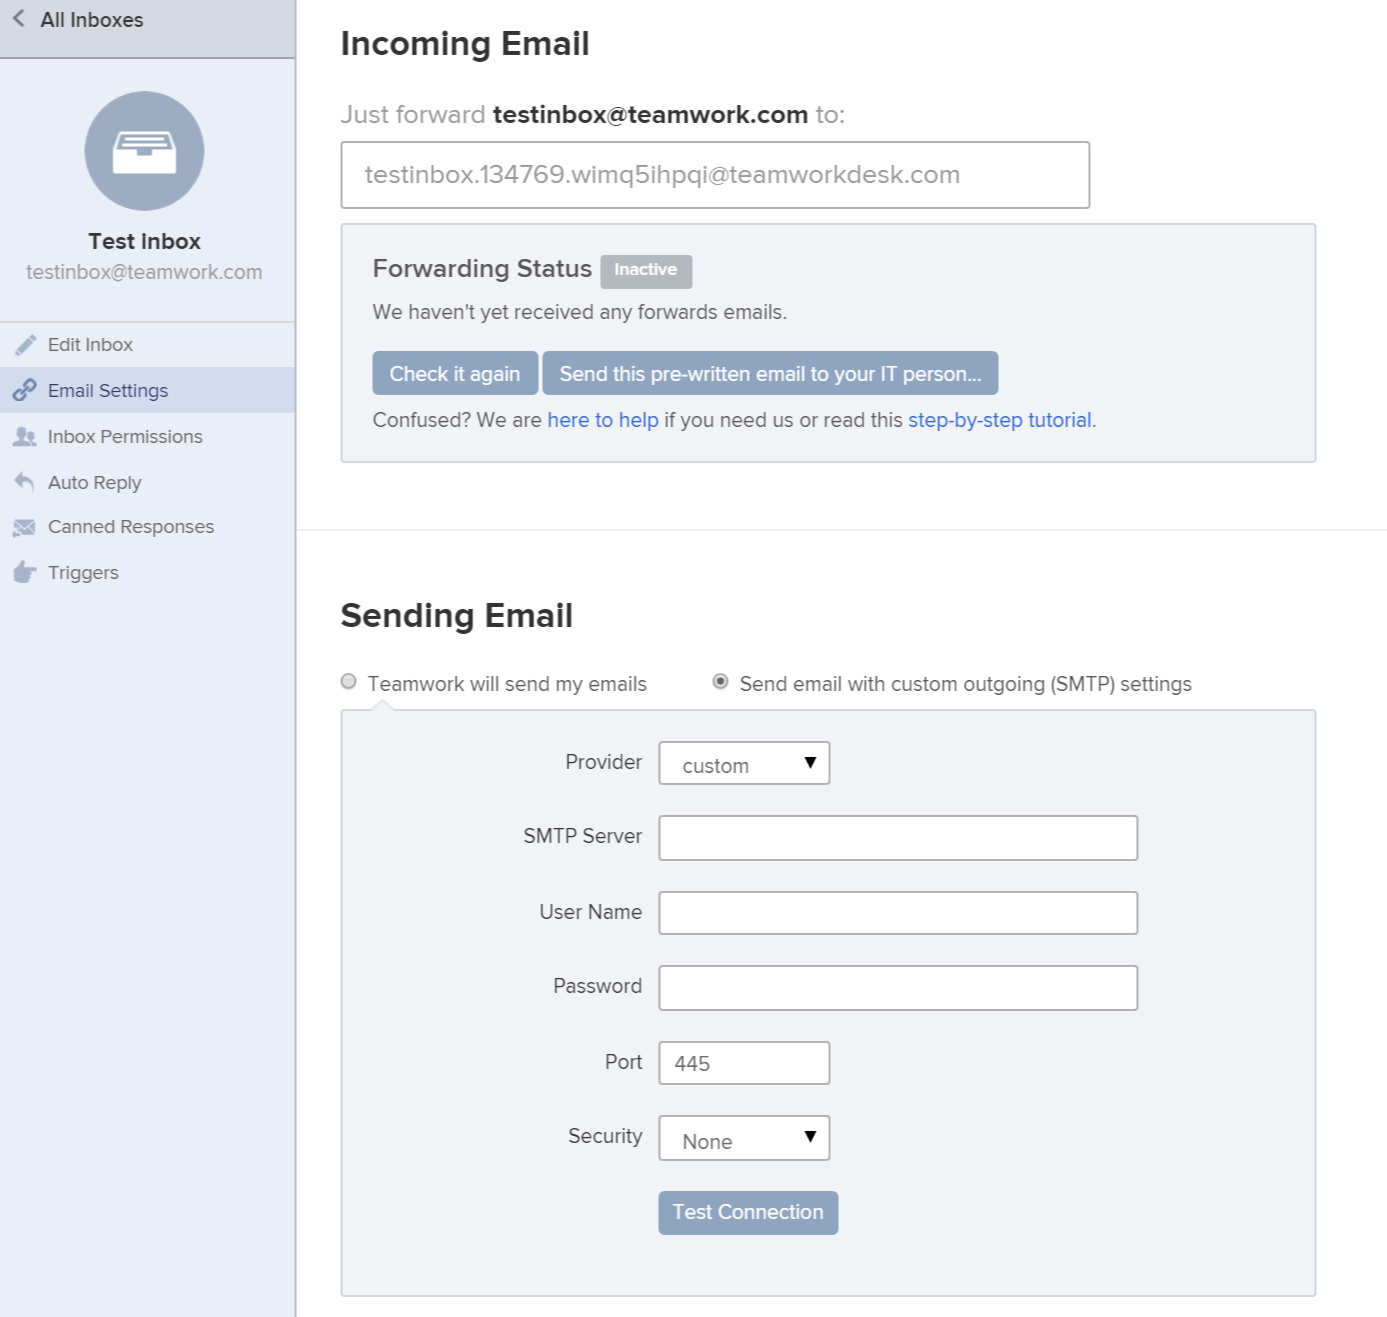Image resolution: width=1387 pixels, height=1317 pixels.
Task: Open the step-by-step tutorial link
Action: tap(1000, 421)
